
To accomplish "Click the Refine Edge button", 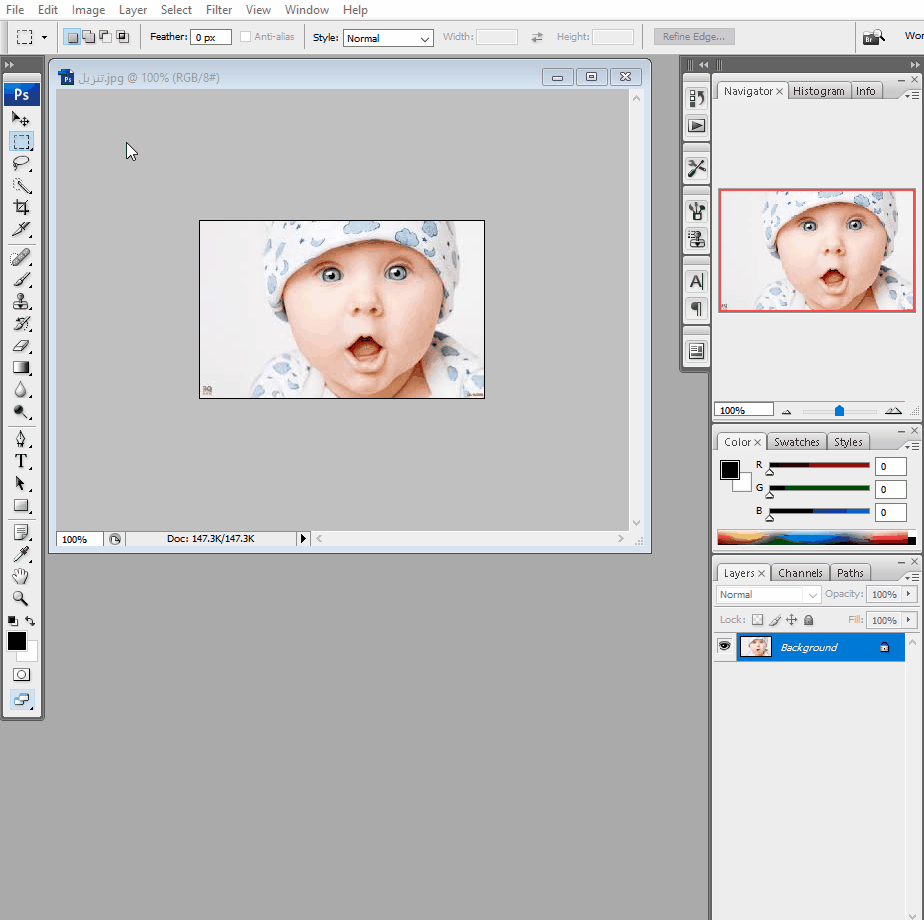I will pos(694,37).
